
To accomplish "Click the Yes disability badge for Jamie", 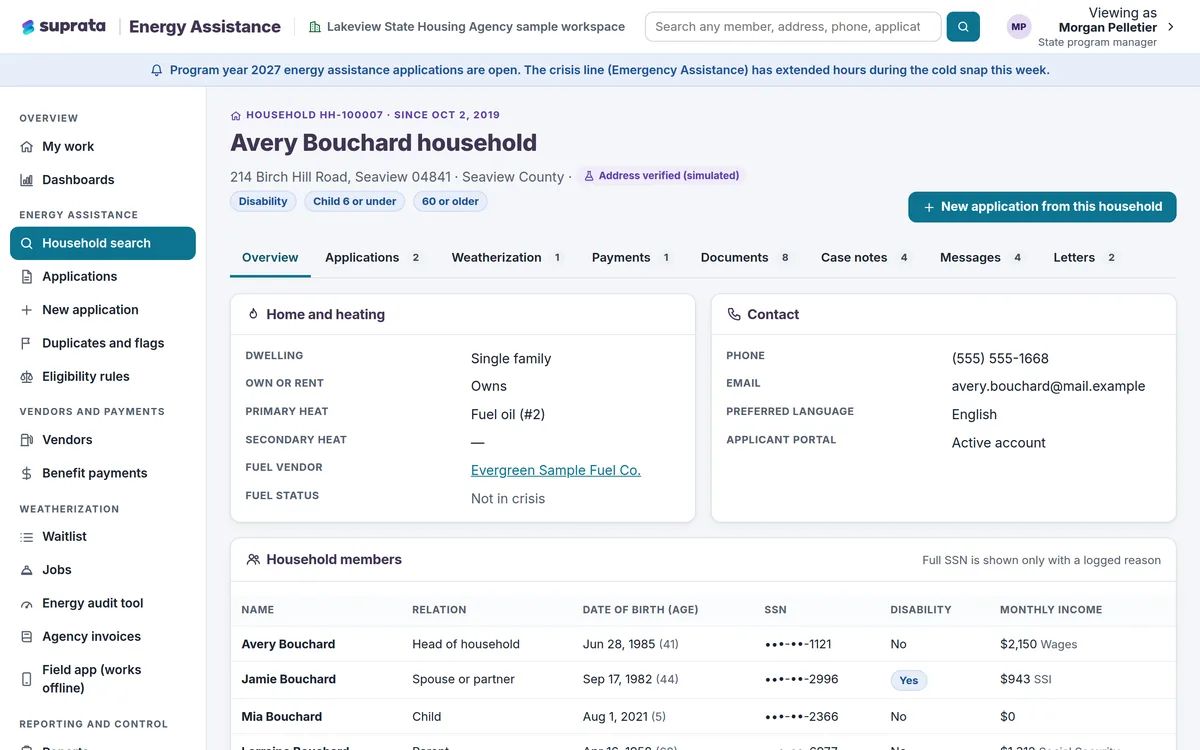I will point(909,680).
